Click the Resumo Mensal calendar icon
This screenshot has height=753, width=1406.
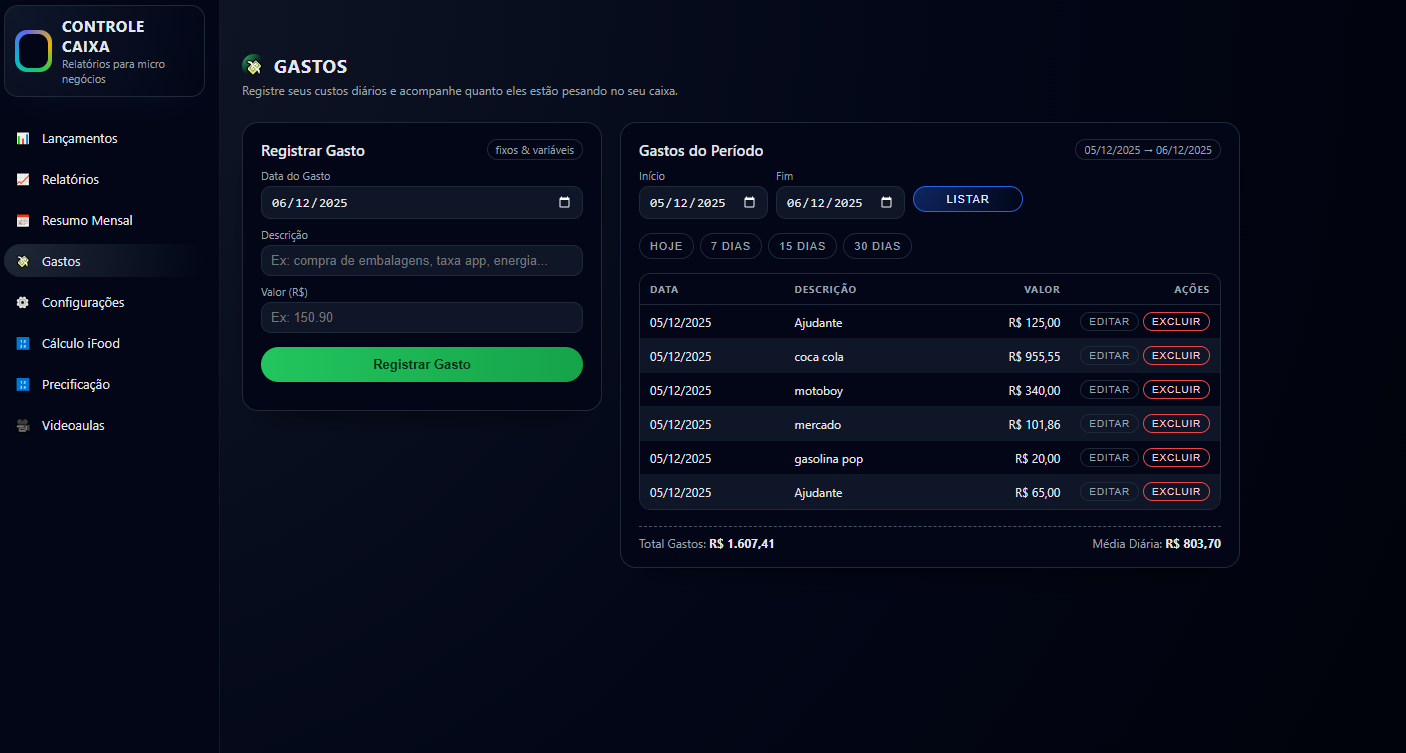click(x=23, y=221)
